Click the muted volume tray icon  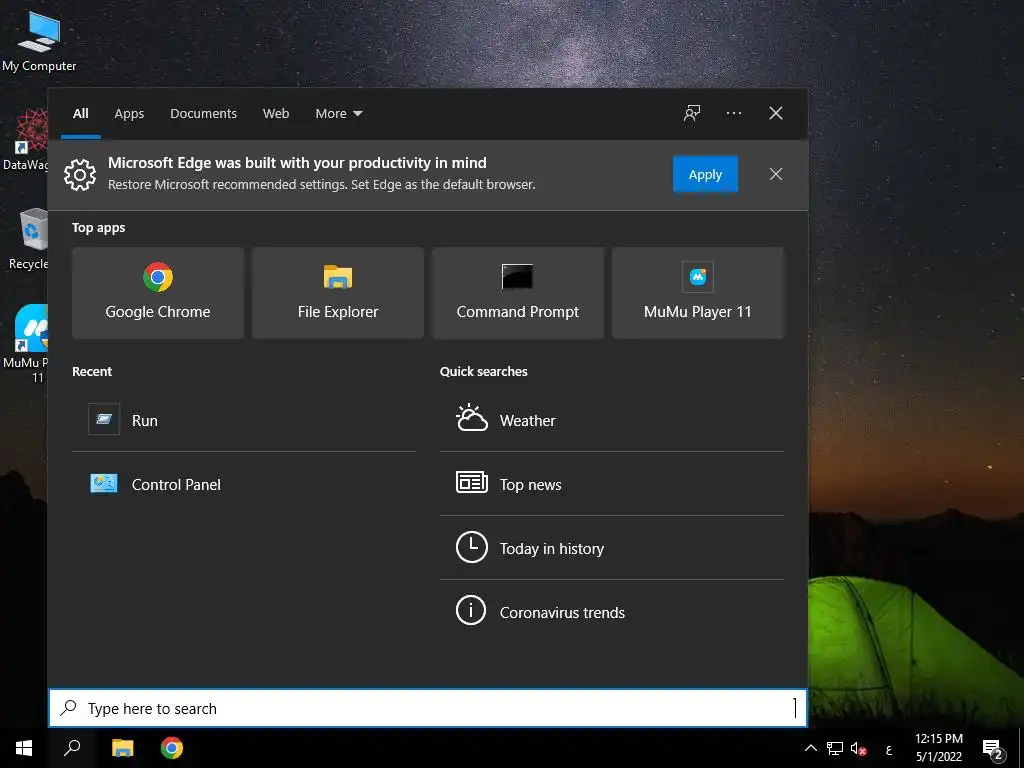858,749
